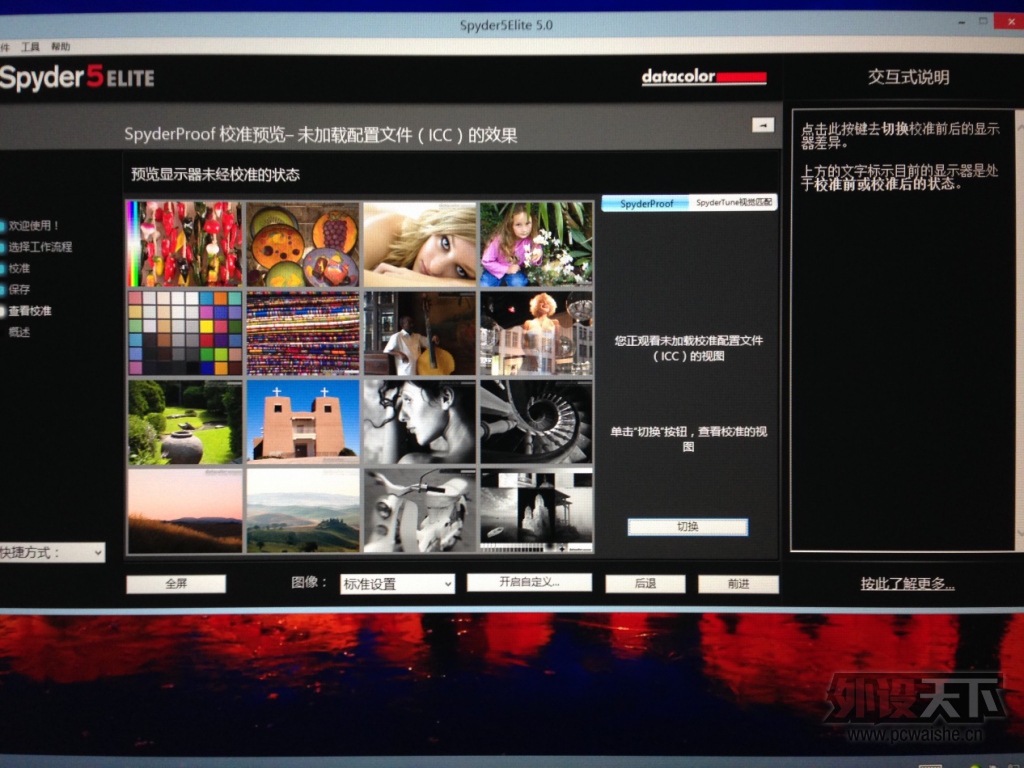The height and width of the screenshot is (768, 1024).
Task: Open the 按此了解更多... link
Action: pos(907,584)
